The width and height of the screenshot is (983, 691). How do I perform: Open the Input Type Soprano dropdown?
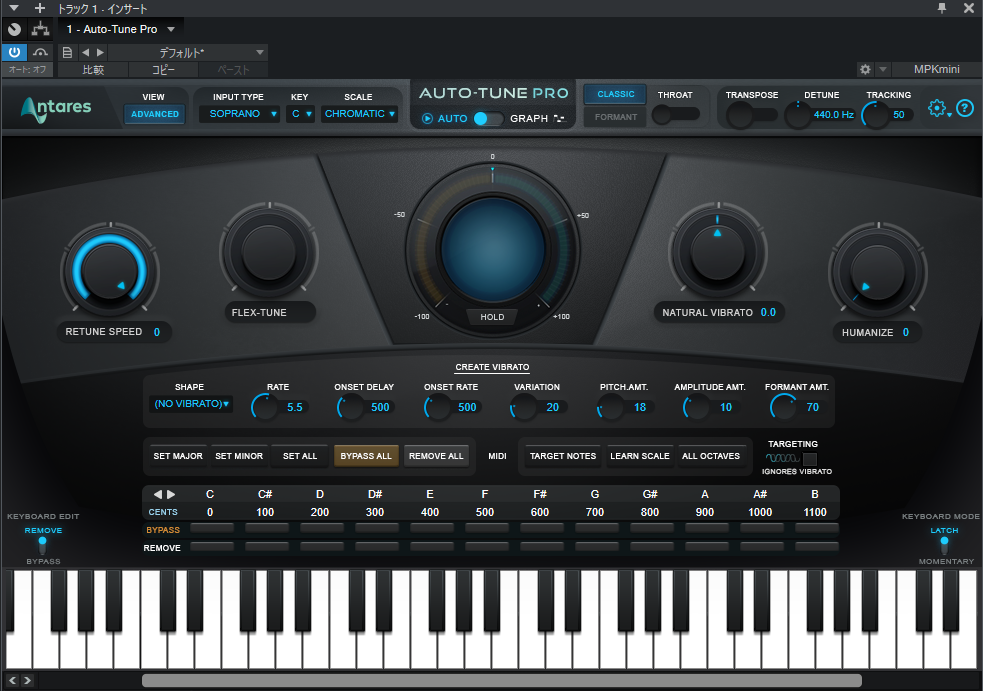tap(239, 113)
